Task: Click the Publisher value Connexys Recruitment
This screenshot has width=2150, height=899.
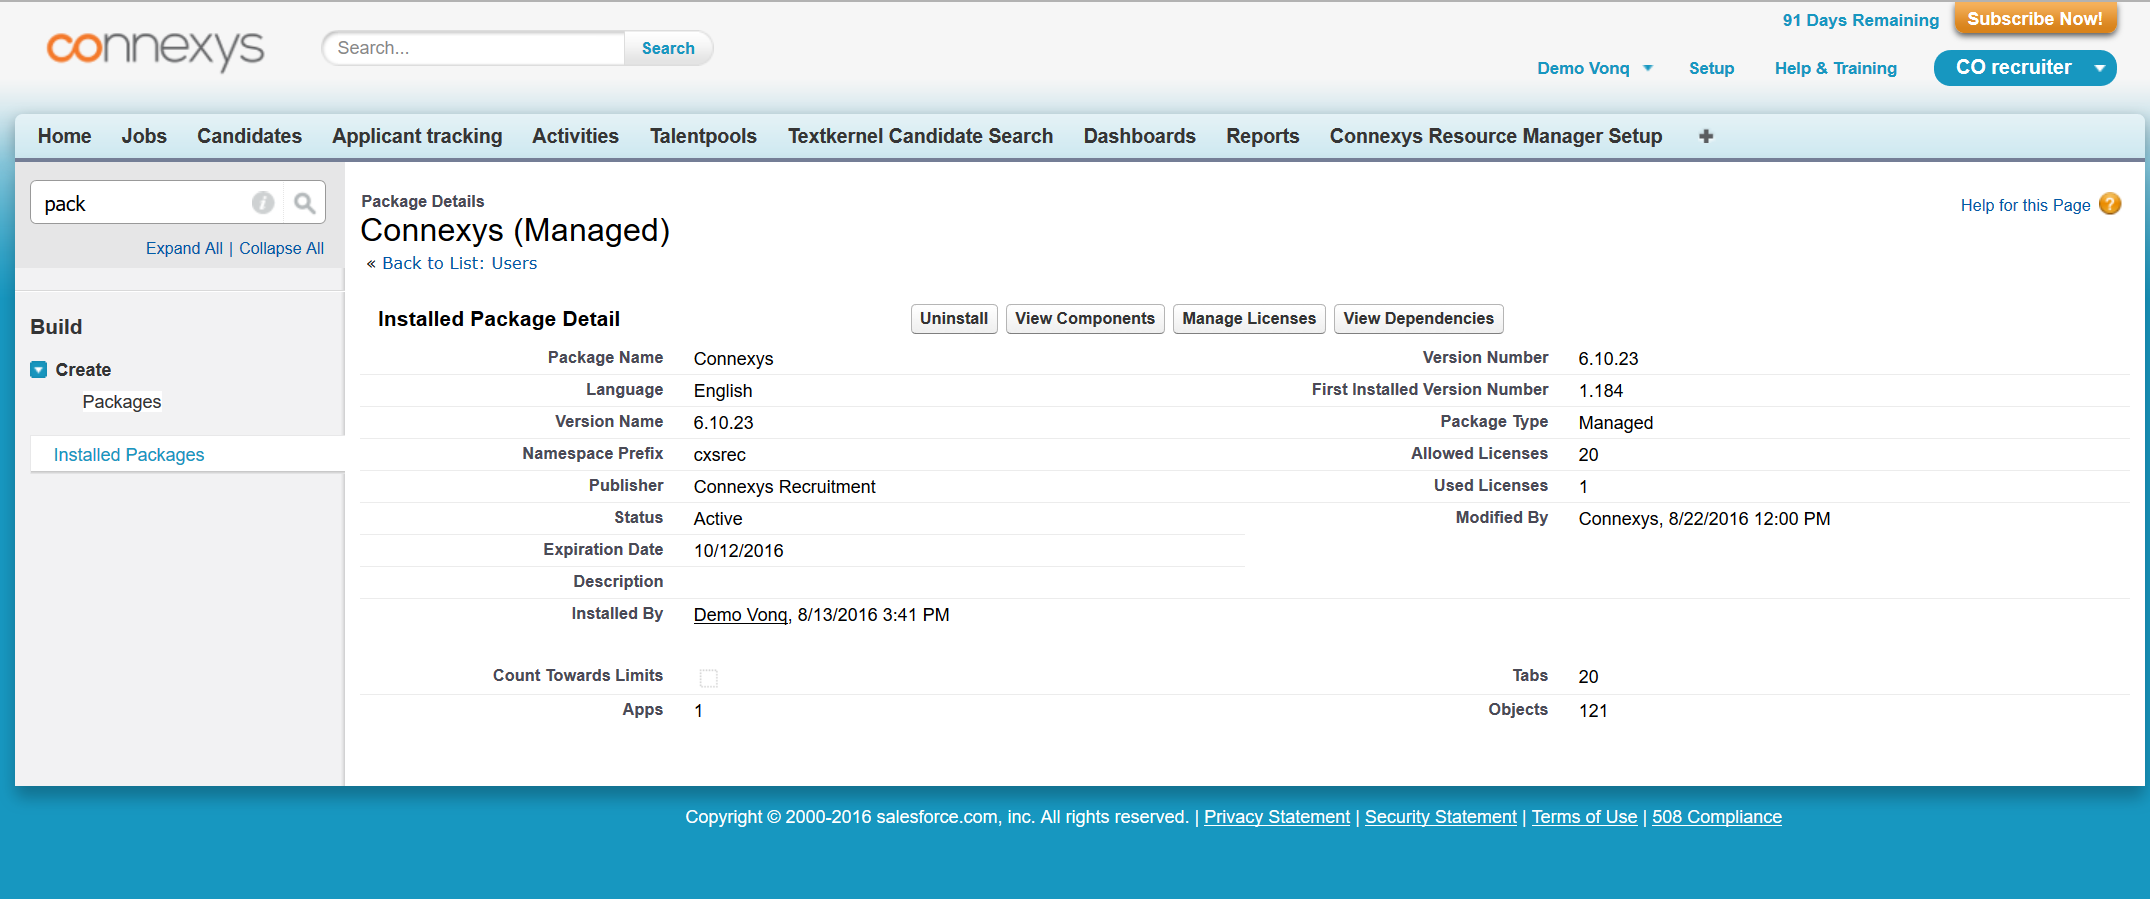Action: [x=785, y=487]
